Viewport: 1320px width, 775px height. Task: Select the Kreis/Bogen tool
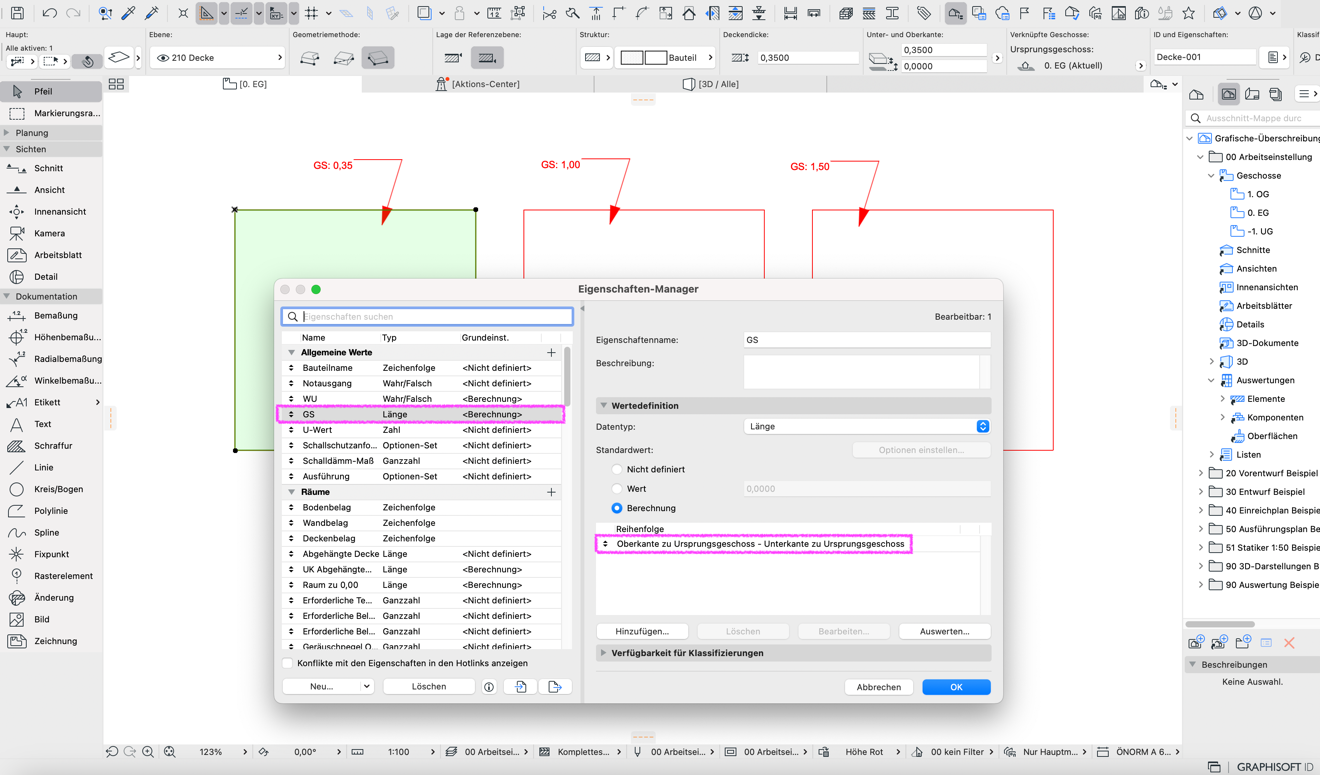[51, 489]
